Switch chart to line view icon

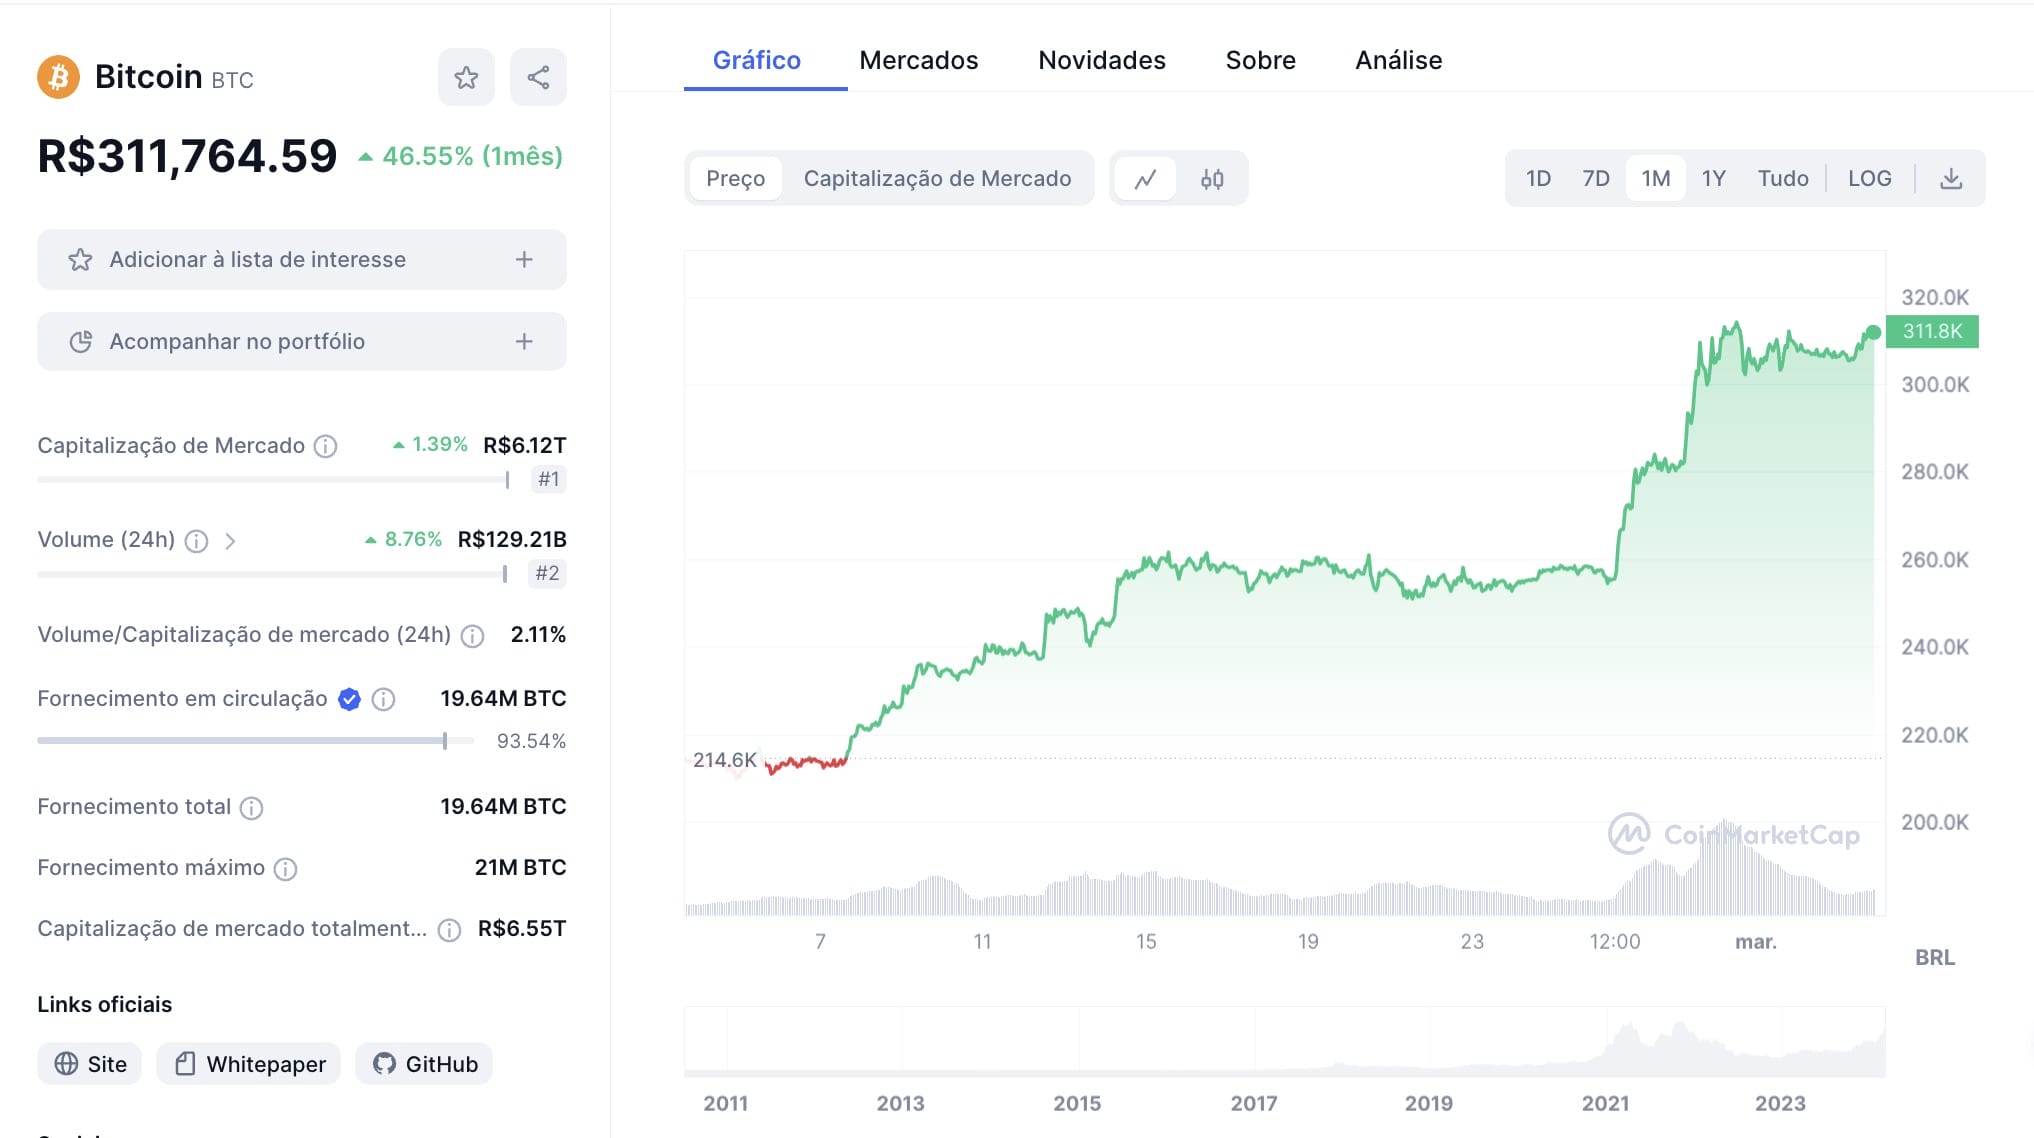click(x=1145, y=179)
